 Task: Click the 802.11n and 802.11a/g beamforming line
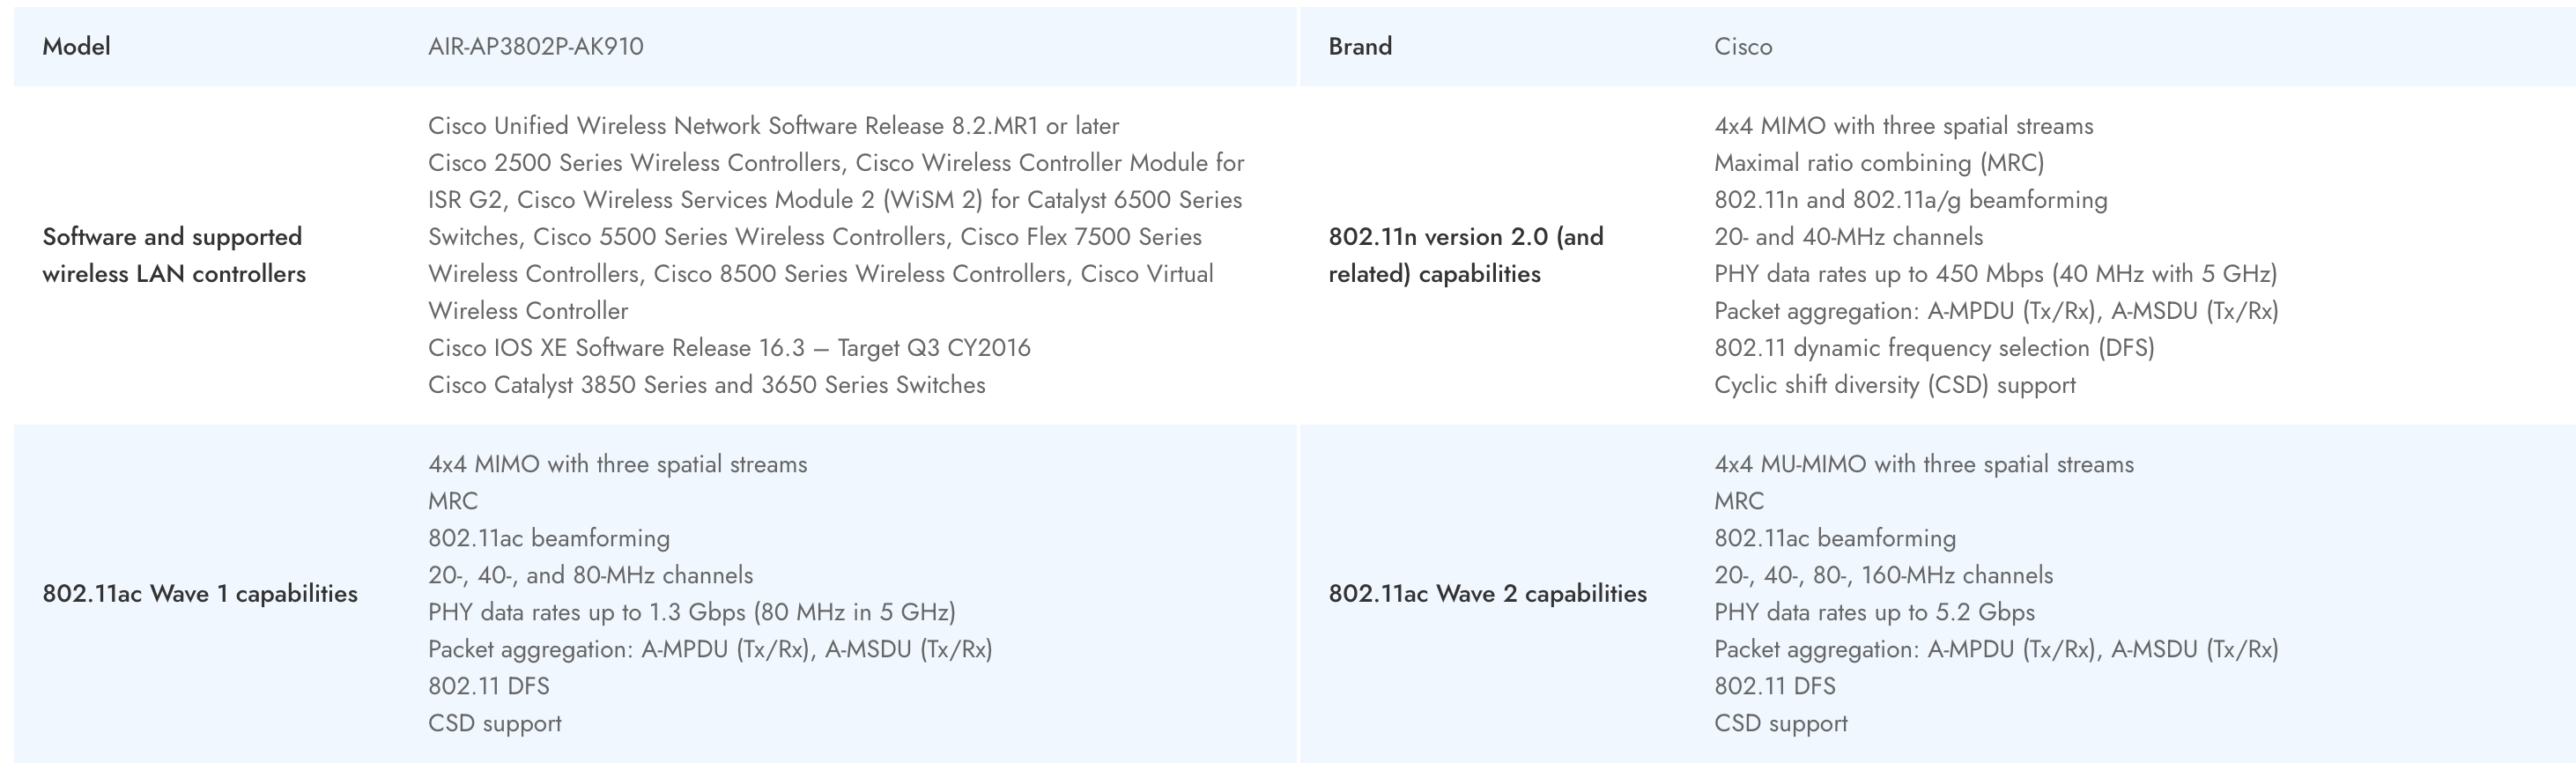click(x=1910, y=200)
